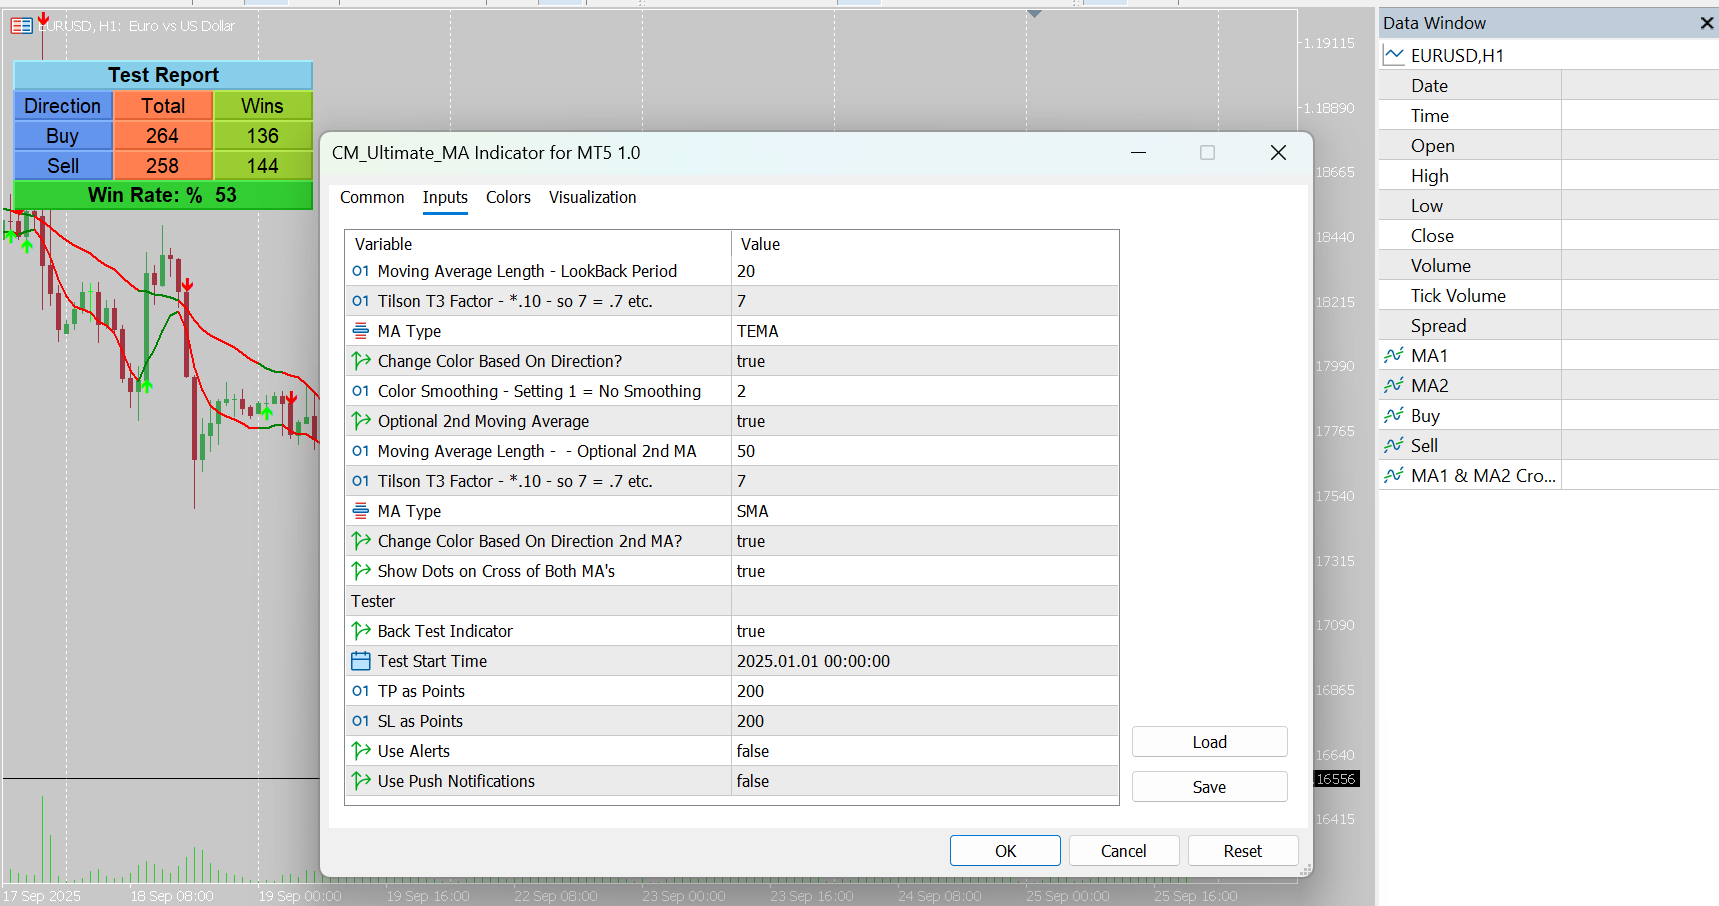The width and height of the screenshot is (1719, 906).
Task: Go to the Visualization tab
Action: click(x=592, y=197)
